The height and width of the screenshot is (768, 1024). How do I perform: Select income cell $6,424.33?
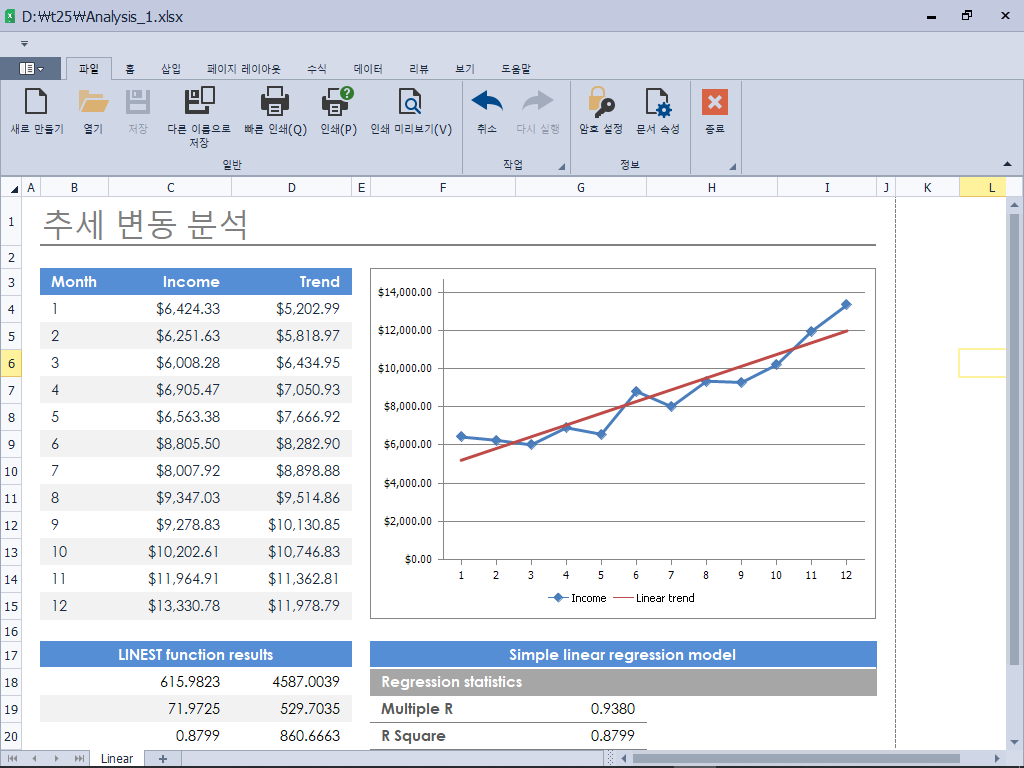pyautogui.click(x=170, y=309)
